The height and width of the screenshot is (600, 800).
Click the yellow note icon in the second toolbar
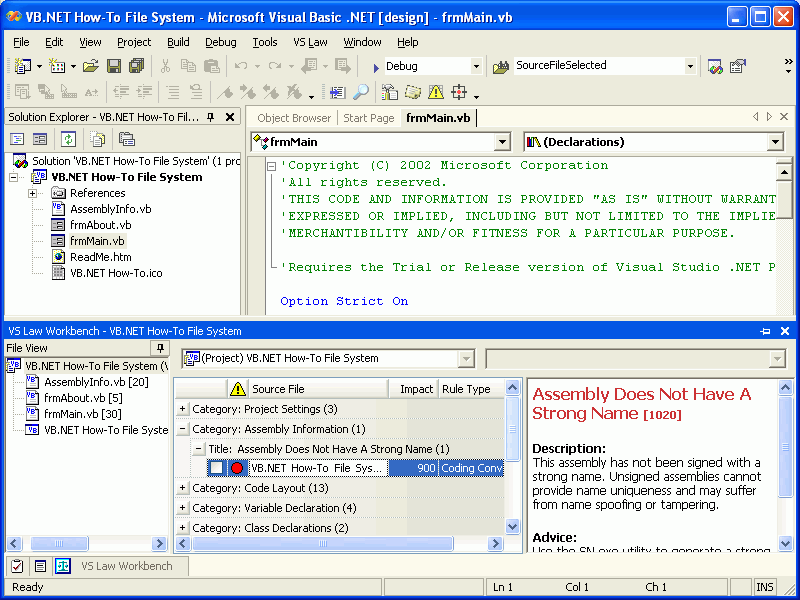pos(413,92)
